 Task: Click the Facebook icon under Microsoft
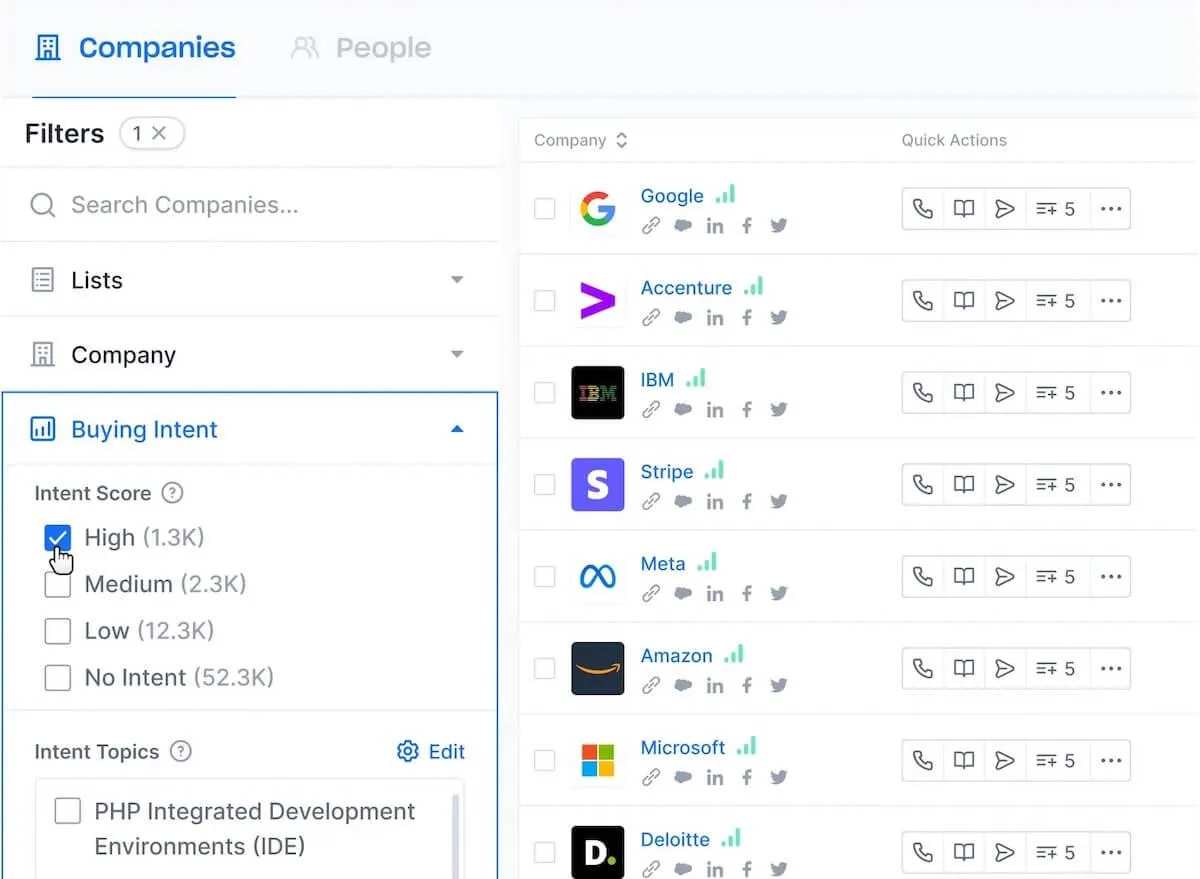tap(747, 778)
